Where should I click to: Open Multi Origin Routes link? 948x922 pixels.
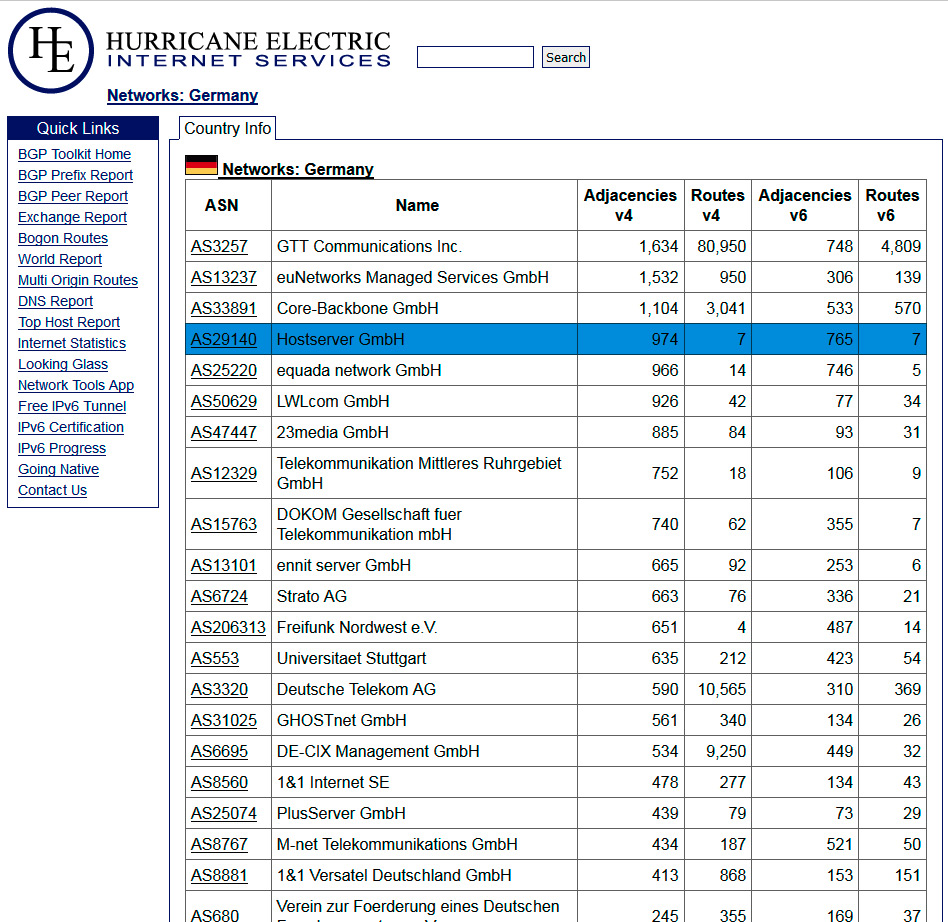click(78, 281)
